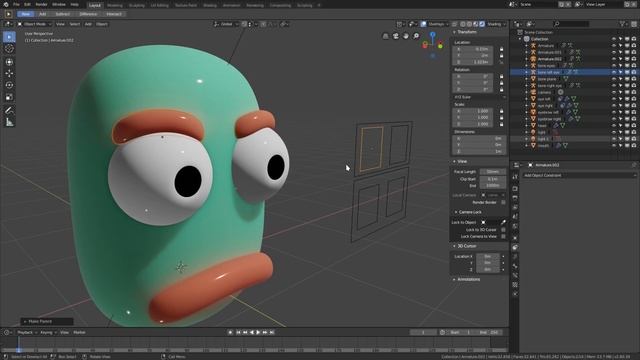Click the pan view hand gizmo
Screen dimensions: 640x360
coord(406,36)
